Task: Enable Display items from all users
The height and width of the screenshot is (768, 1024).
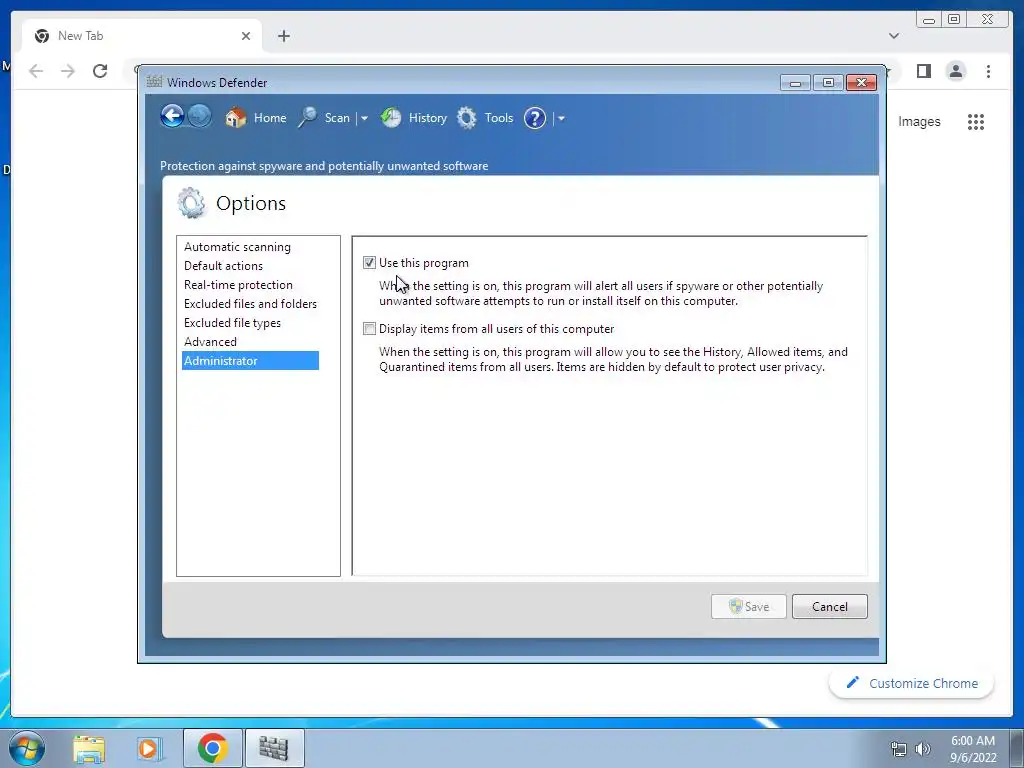Action: (370, 328)
